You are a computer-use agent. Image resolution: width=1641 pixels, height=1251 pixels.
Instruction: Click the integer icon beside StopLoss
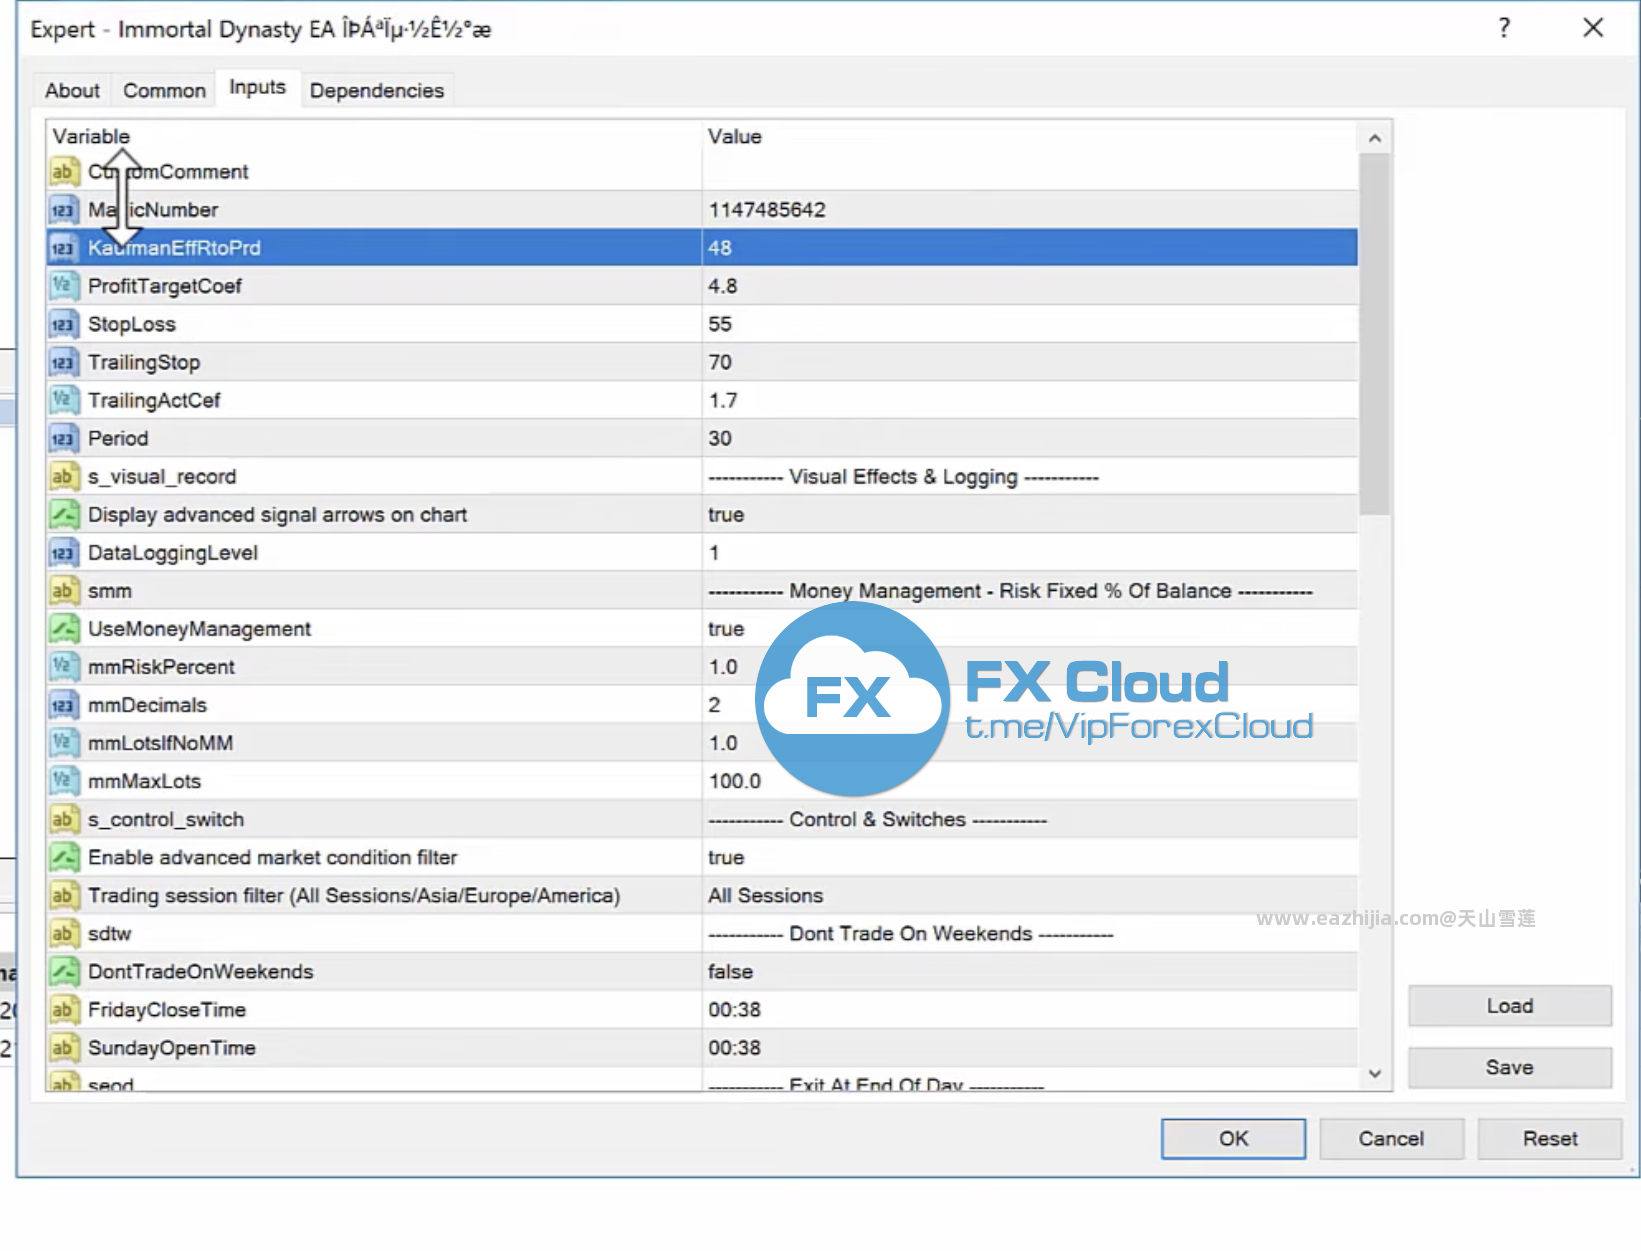[x=63, y=324]
